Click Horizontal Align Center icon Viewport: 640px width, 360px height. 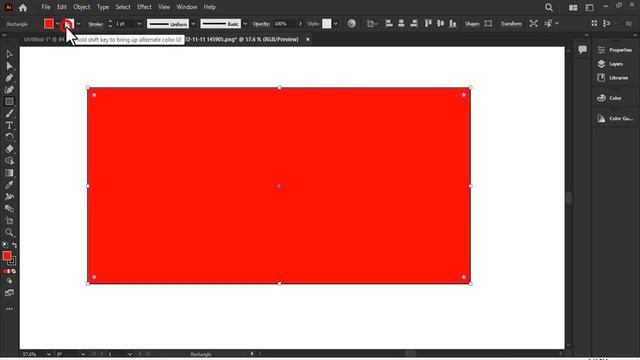click(x=401, y=24)
